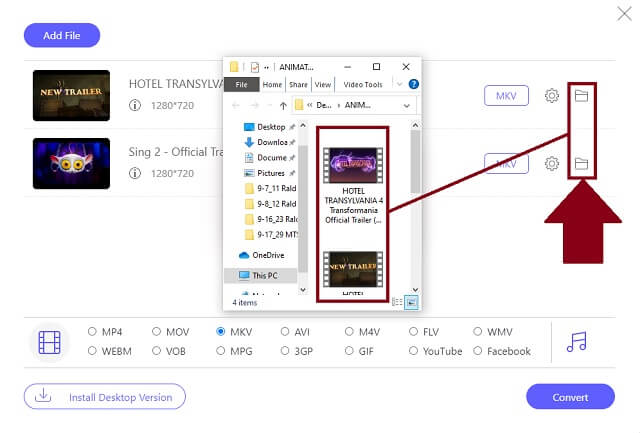Select This PC in navigation pane

260,275
